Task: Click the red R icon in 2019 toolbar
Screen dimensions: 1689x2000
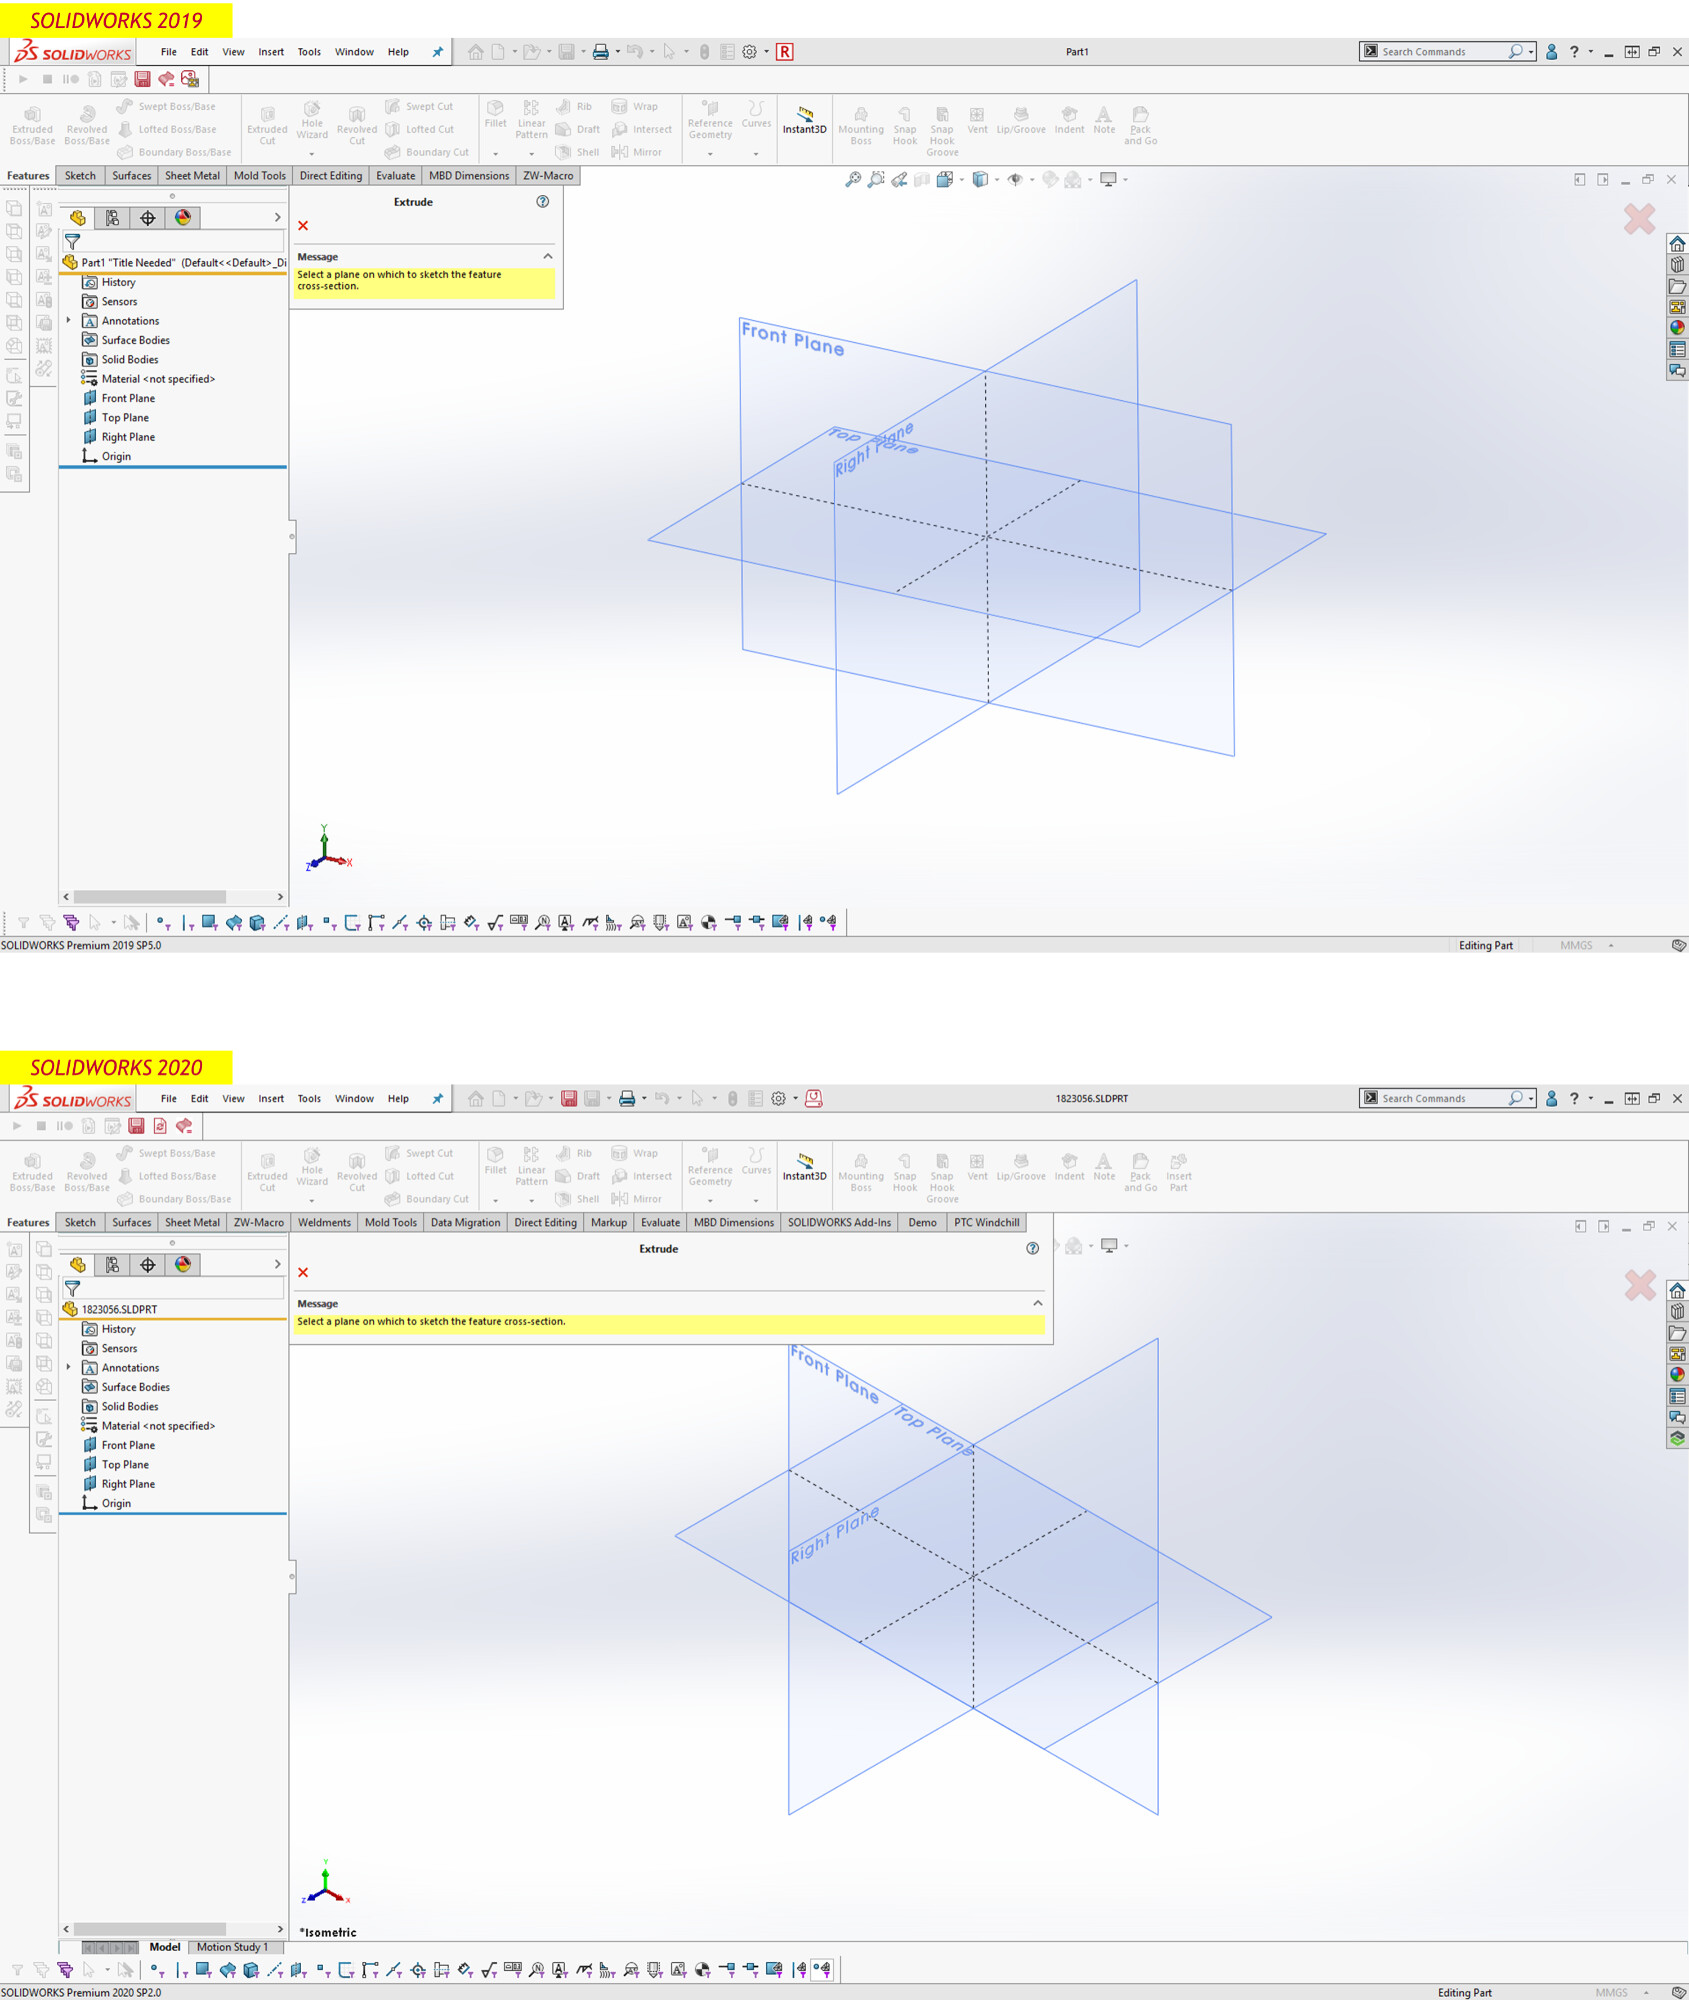Action: pos(785,52)
